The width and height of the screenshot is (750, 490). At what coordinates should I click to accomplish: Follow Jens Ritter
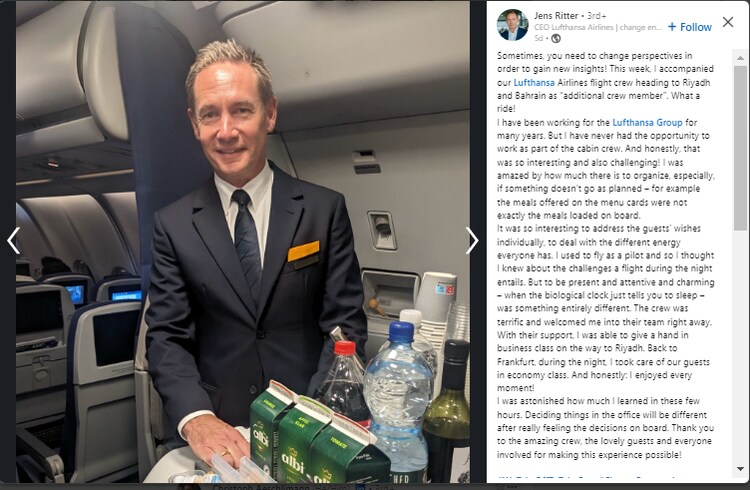click(x=690, y=27)
